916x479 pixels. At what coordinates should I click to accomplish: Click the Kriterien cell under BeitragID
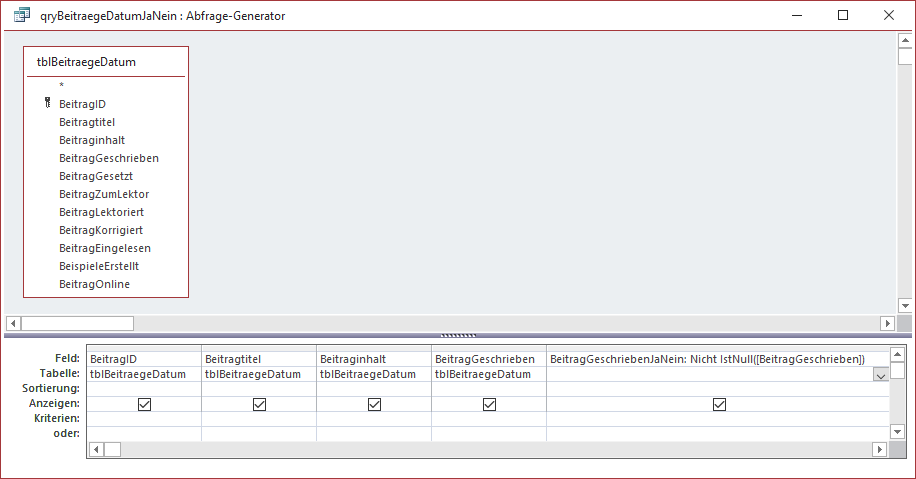point(145,417)
